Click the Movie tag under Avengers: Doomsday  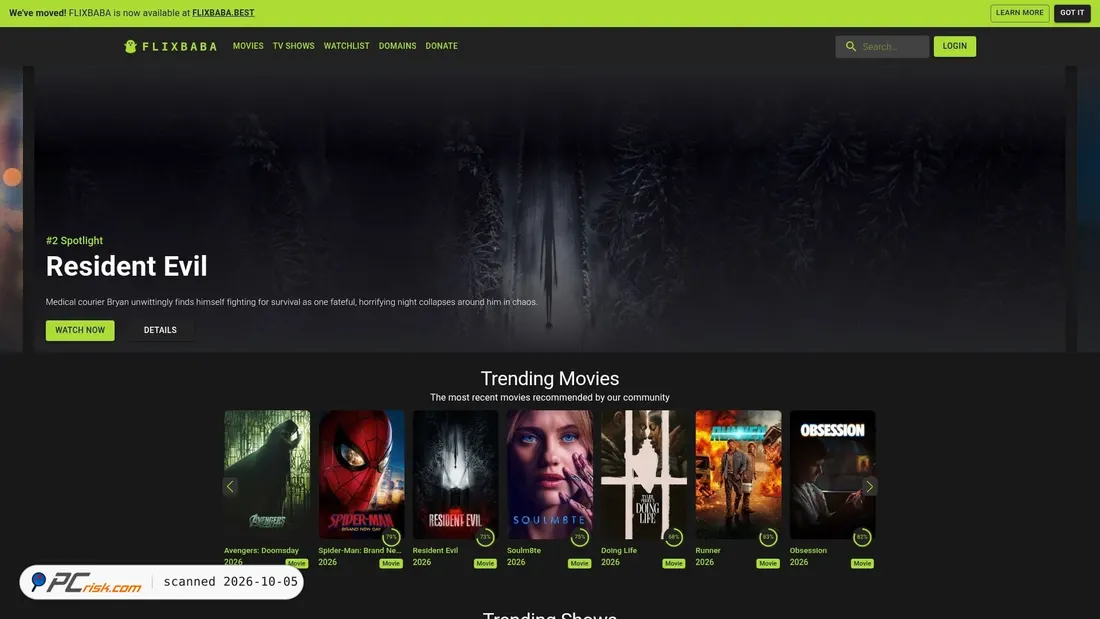coord(297,563)
